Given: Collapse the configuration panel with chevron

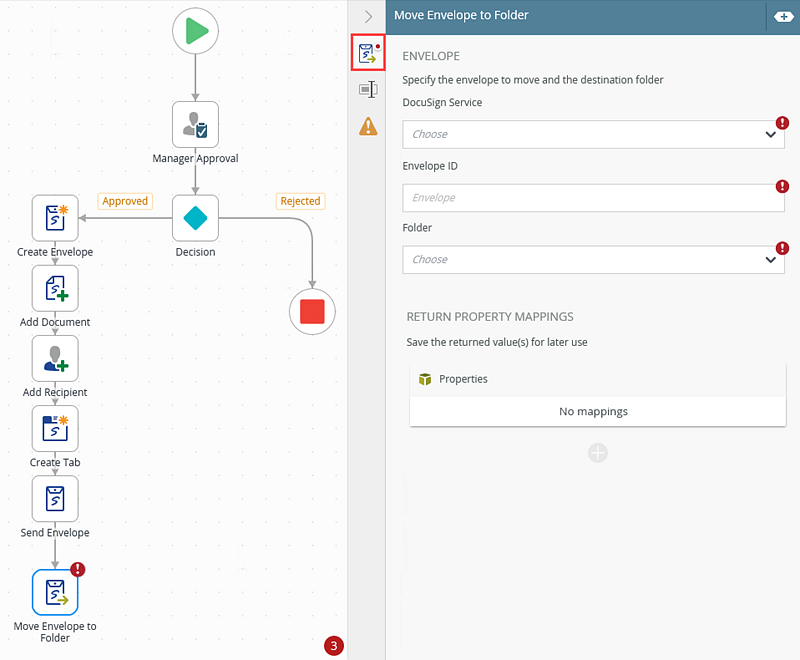Looking at the screenshot, I should (368, 17).
